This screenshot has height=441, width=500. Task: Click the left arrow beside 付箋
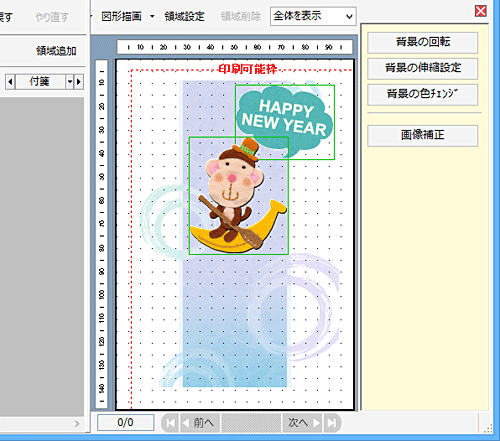pyautogui.click(x=10, y=82)
